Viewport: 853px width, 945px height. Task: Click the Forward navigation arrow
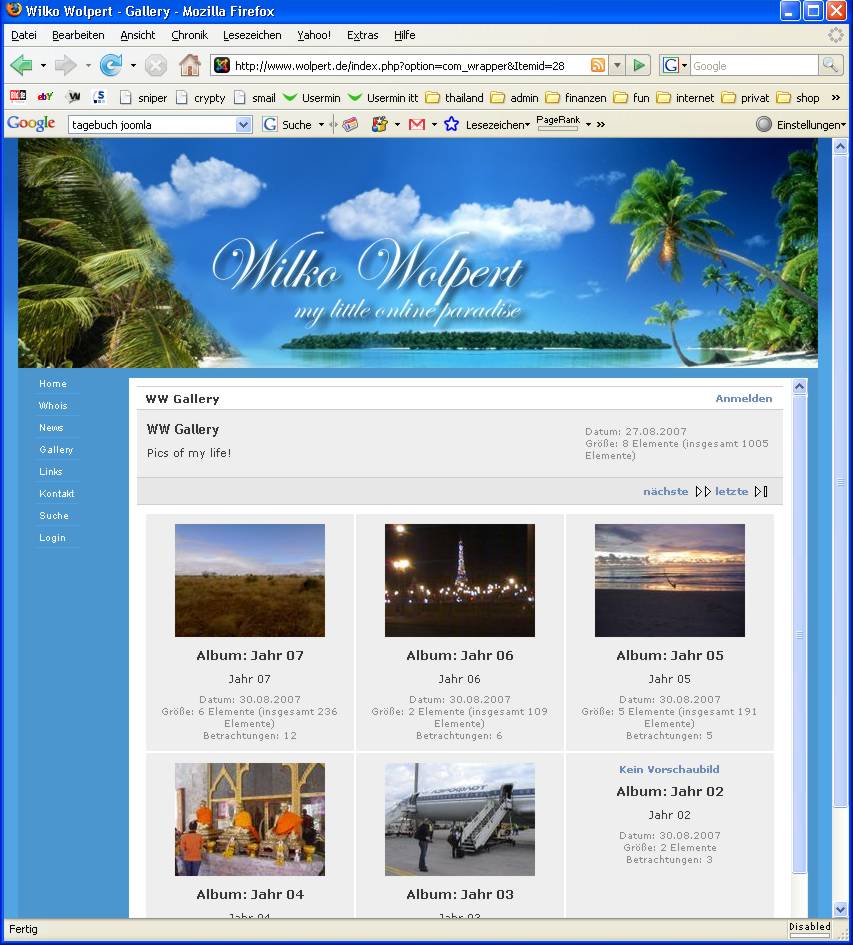click(66, 65)
